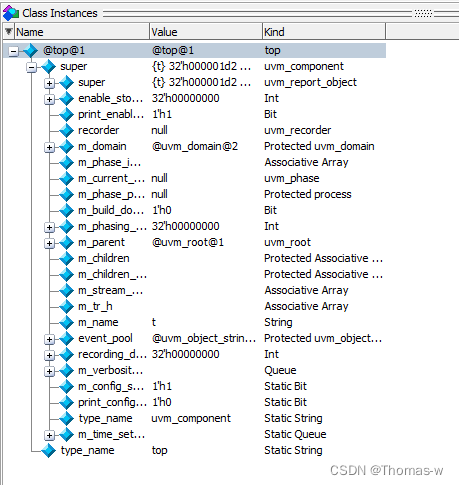Click the diamond icon beside m_phase_i...
The image size is (459, 485).
tap(66, 163)
